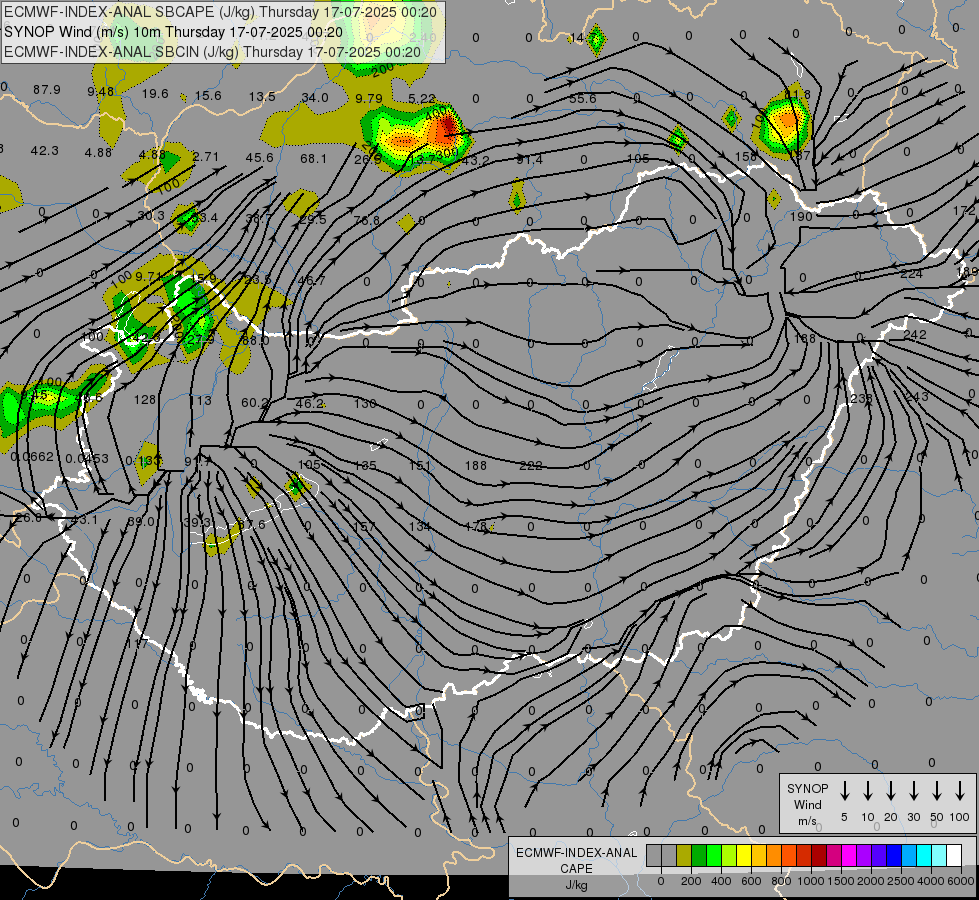Click the 91.4 value on the map

(x=529, y=160)
